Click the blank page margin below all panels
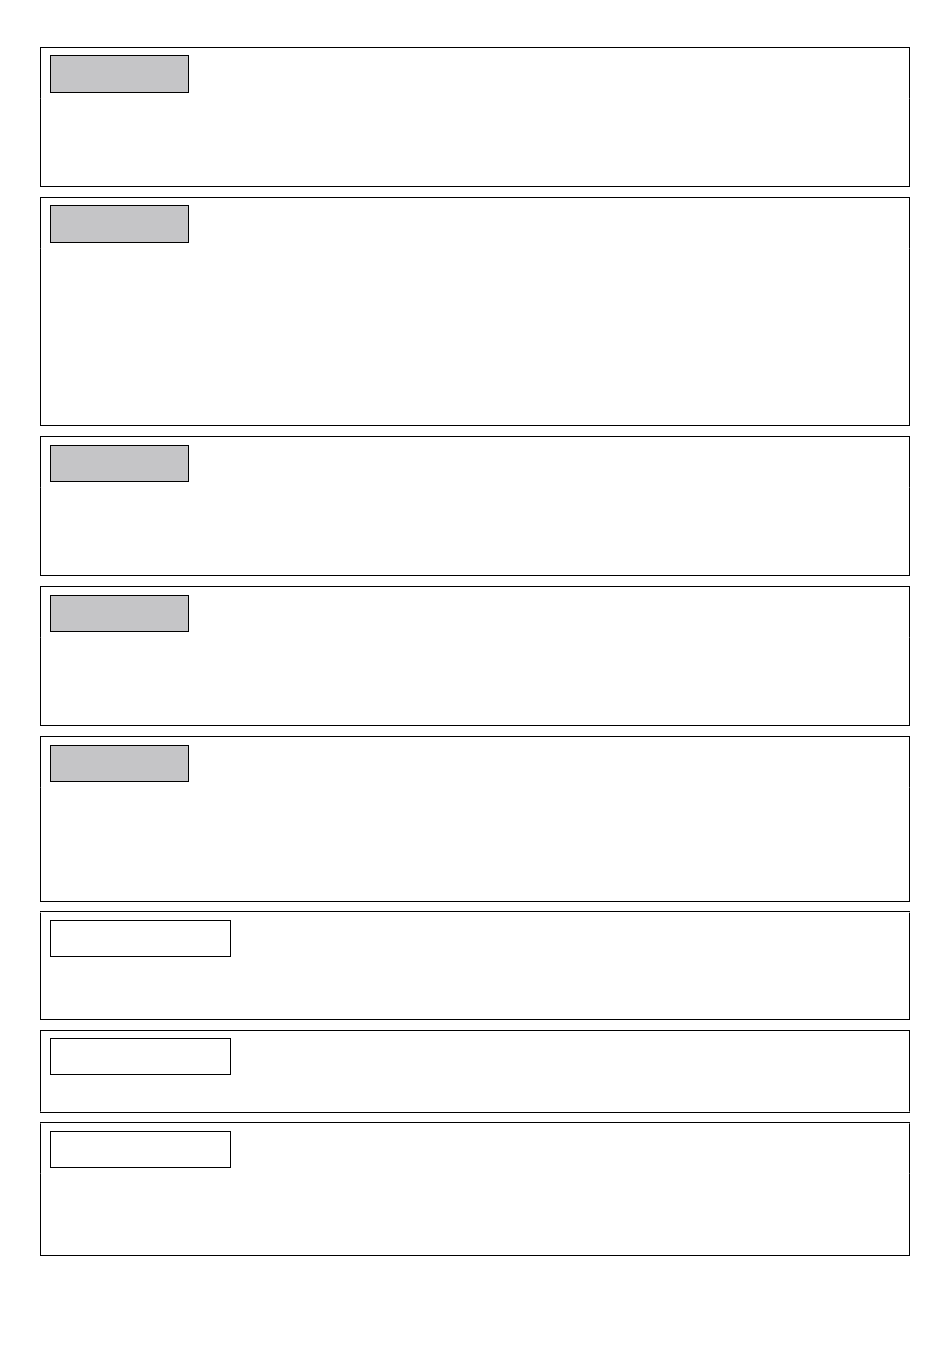This screenshot has width=950, height=1364. coord(475,1310)
